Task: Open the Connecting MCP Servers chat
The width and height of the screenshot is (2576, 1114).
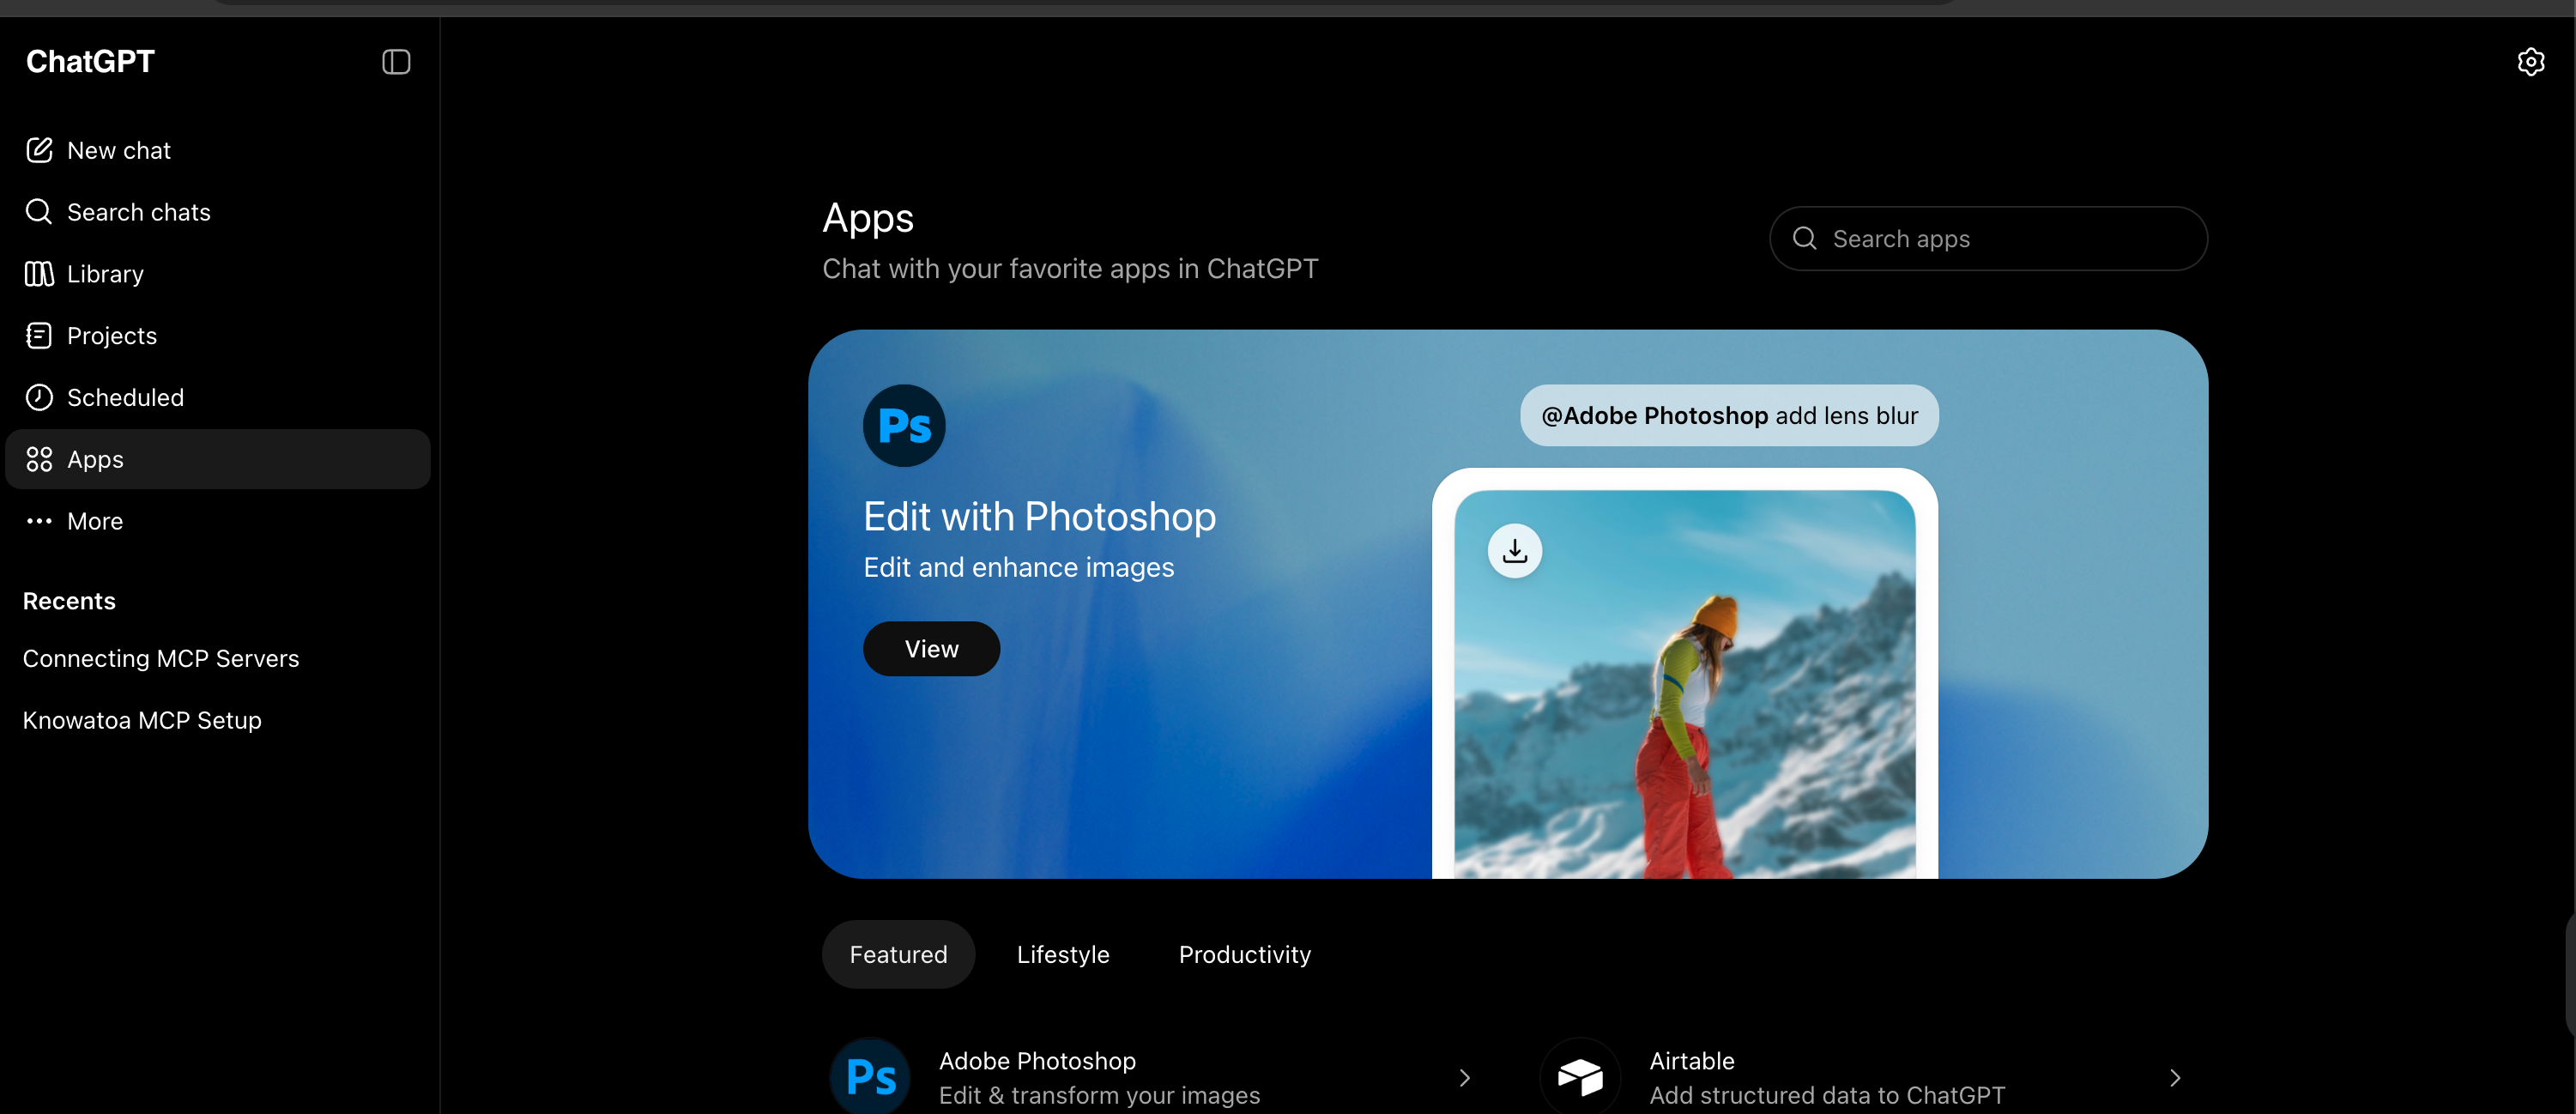Action: pyautogui.click(x=218, y=659)
